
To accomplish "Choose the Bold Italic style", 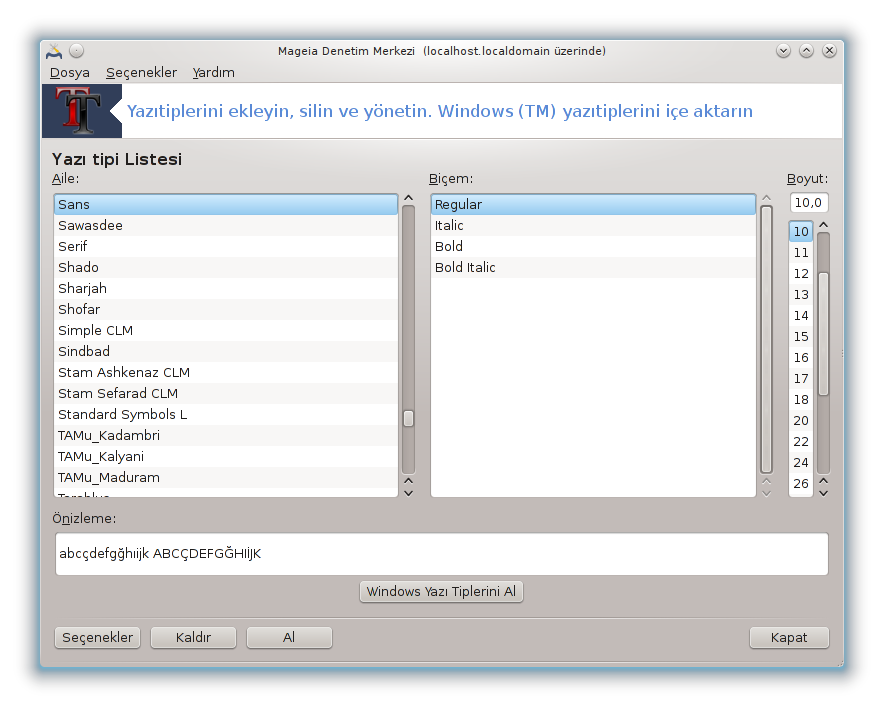I will pyautogui.click(x=593, y=267).
